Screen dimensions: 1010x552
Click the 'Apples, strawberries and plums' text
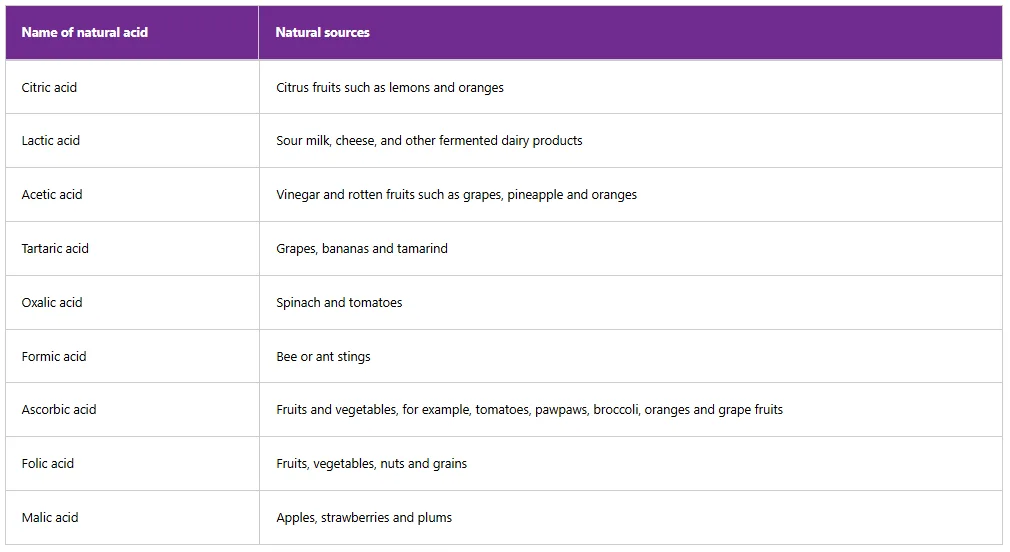coord(364,518)
